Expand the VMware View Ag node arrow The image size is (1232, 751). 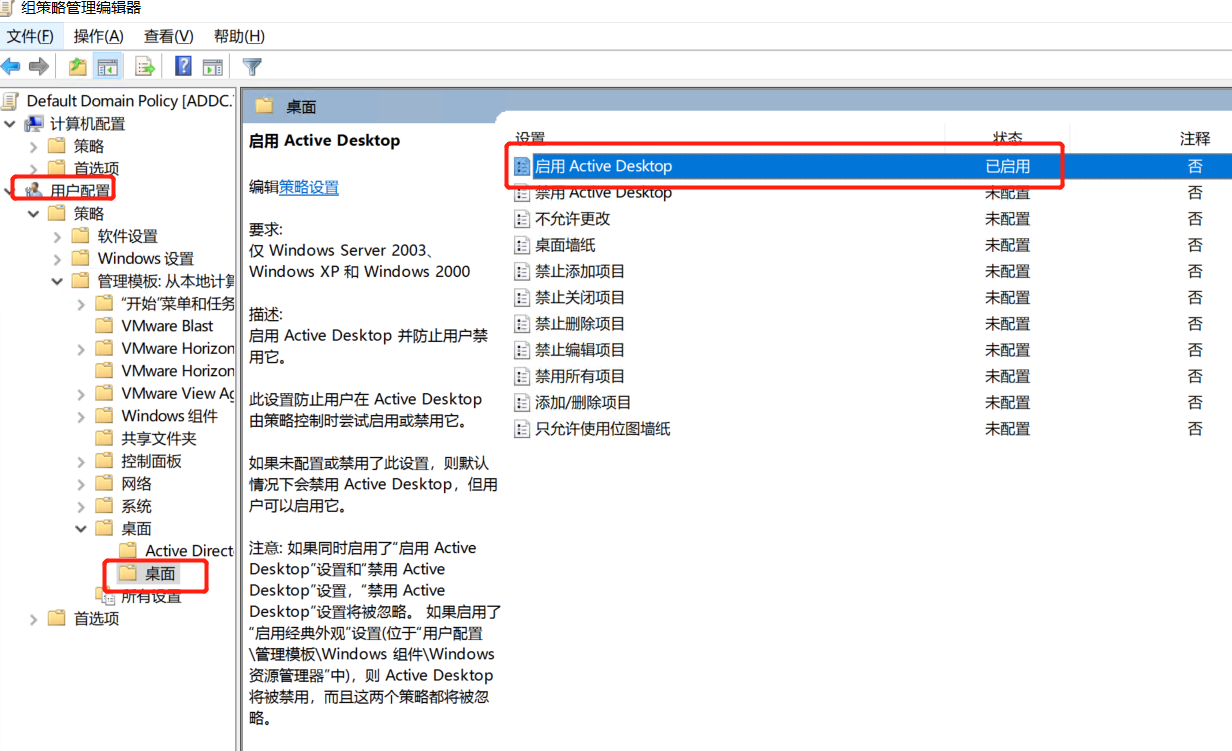click(x=82, y=393)
